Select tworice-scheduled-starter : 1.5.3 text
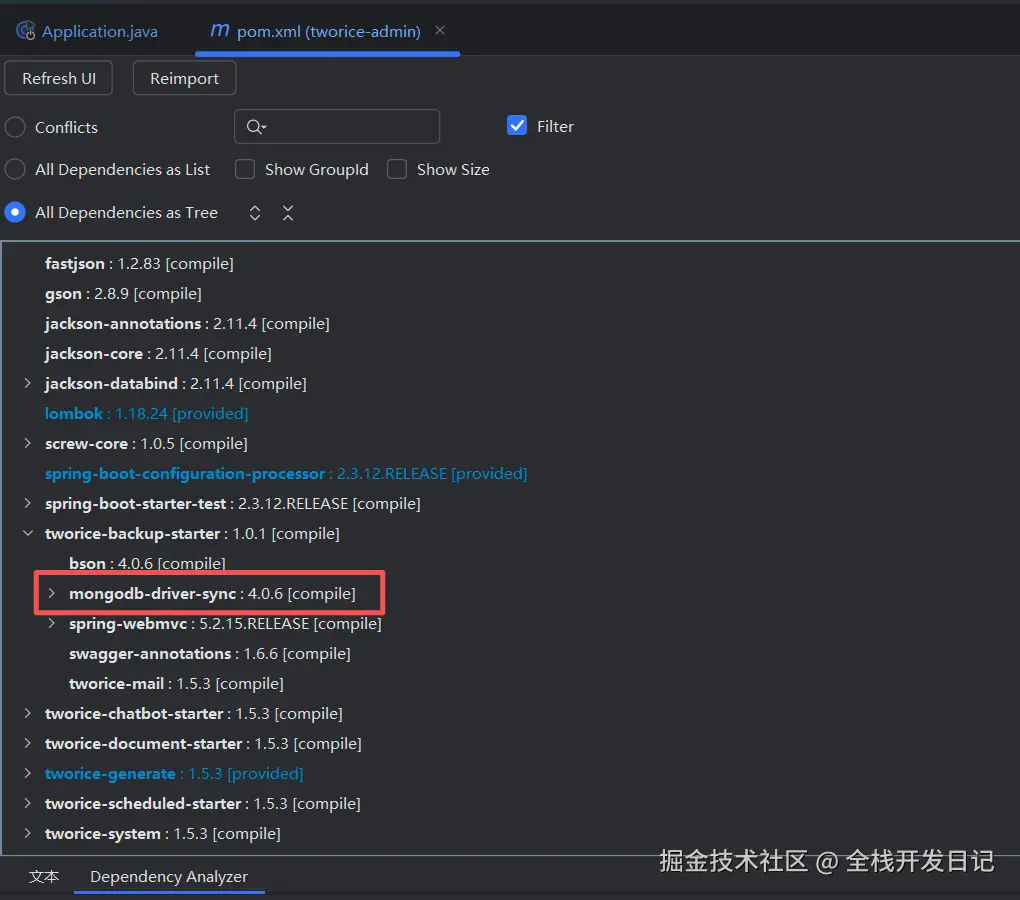 point(202,803)
